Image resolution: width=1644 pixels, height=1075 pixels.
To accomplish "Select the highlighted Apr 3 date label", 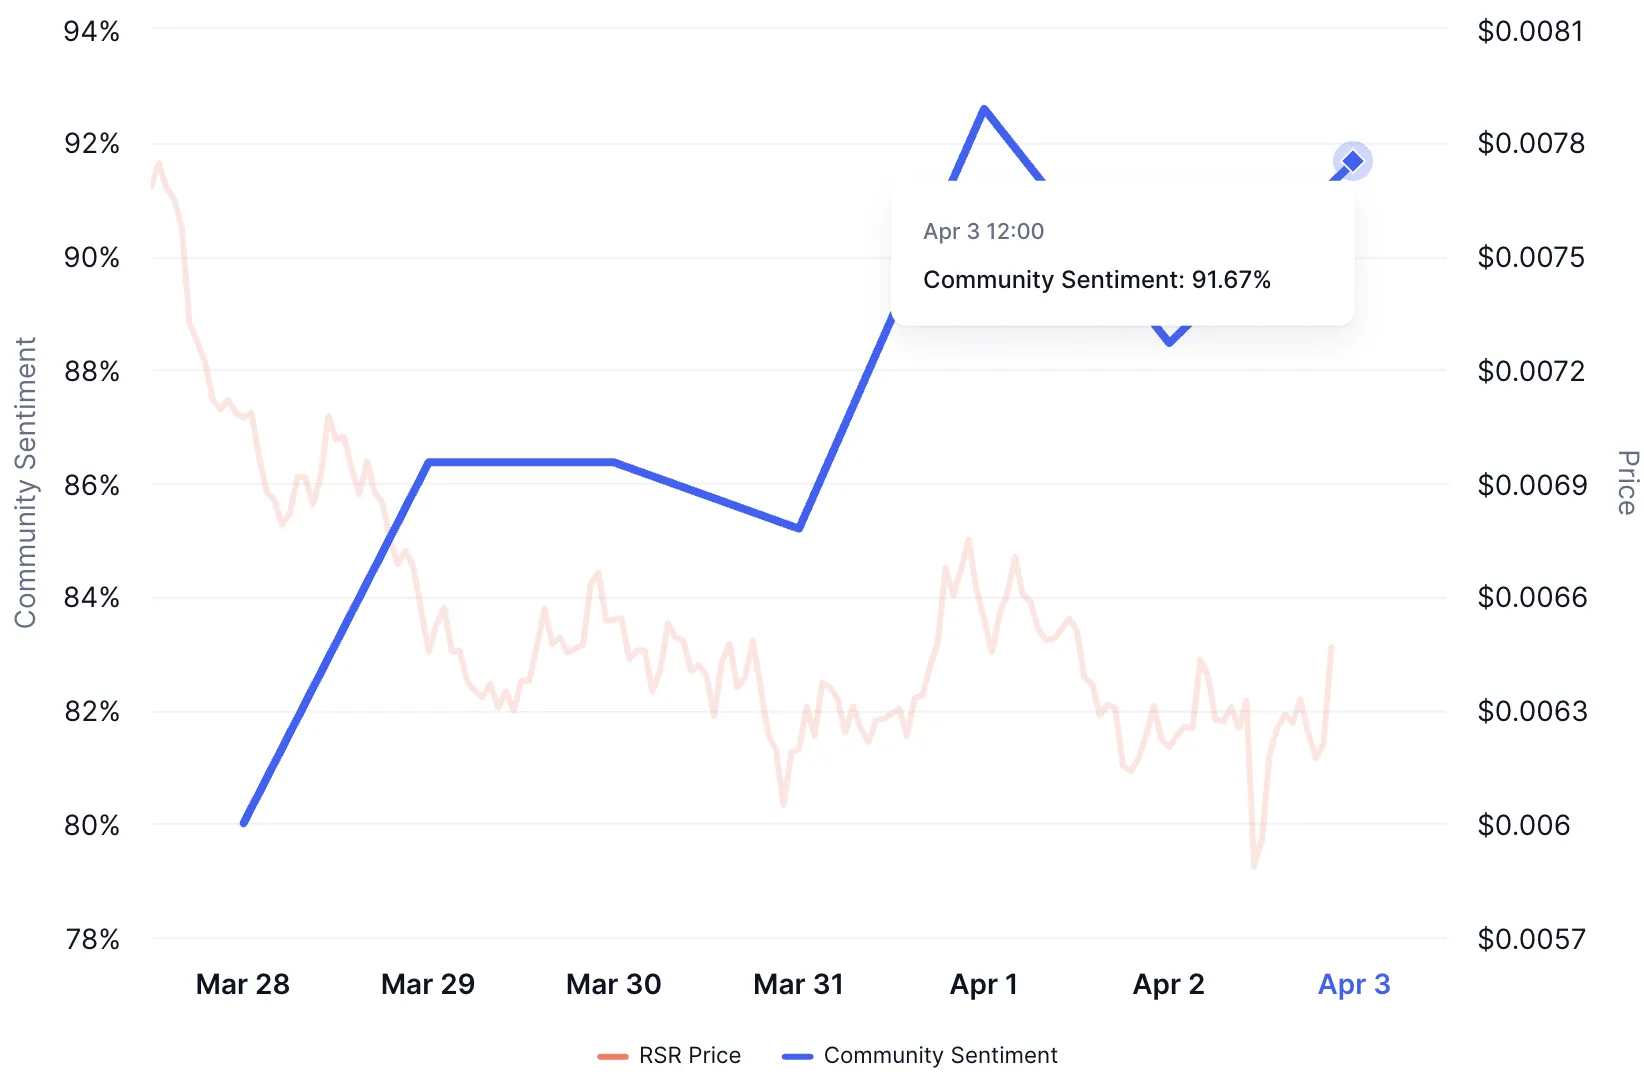I will (x=1354, y=984).
